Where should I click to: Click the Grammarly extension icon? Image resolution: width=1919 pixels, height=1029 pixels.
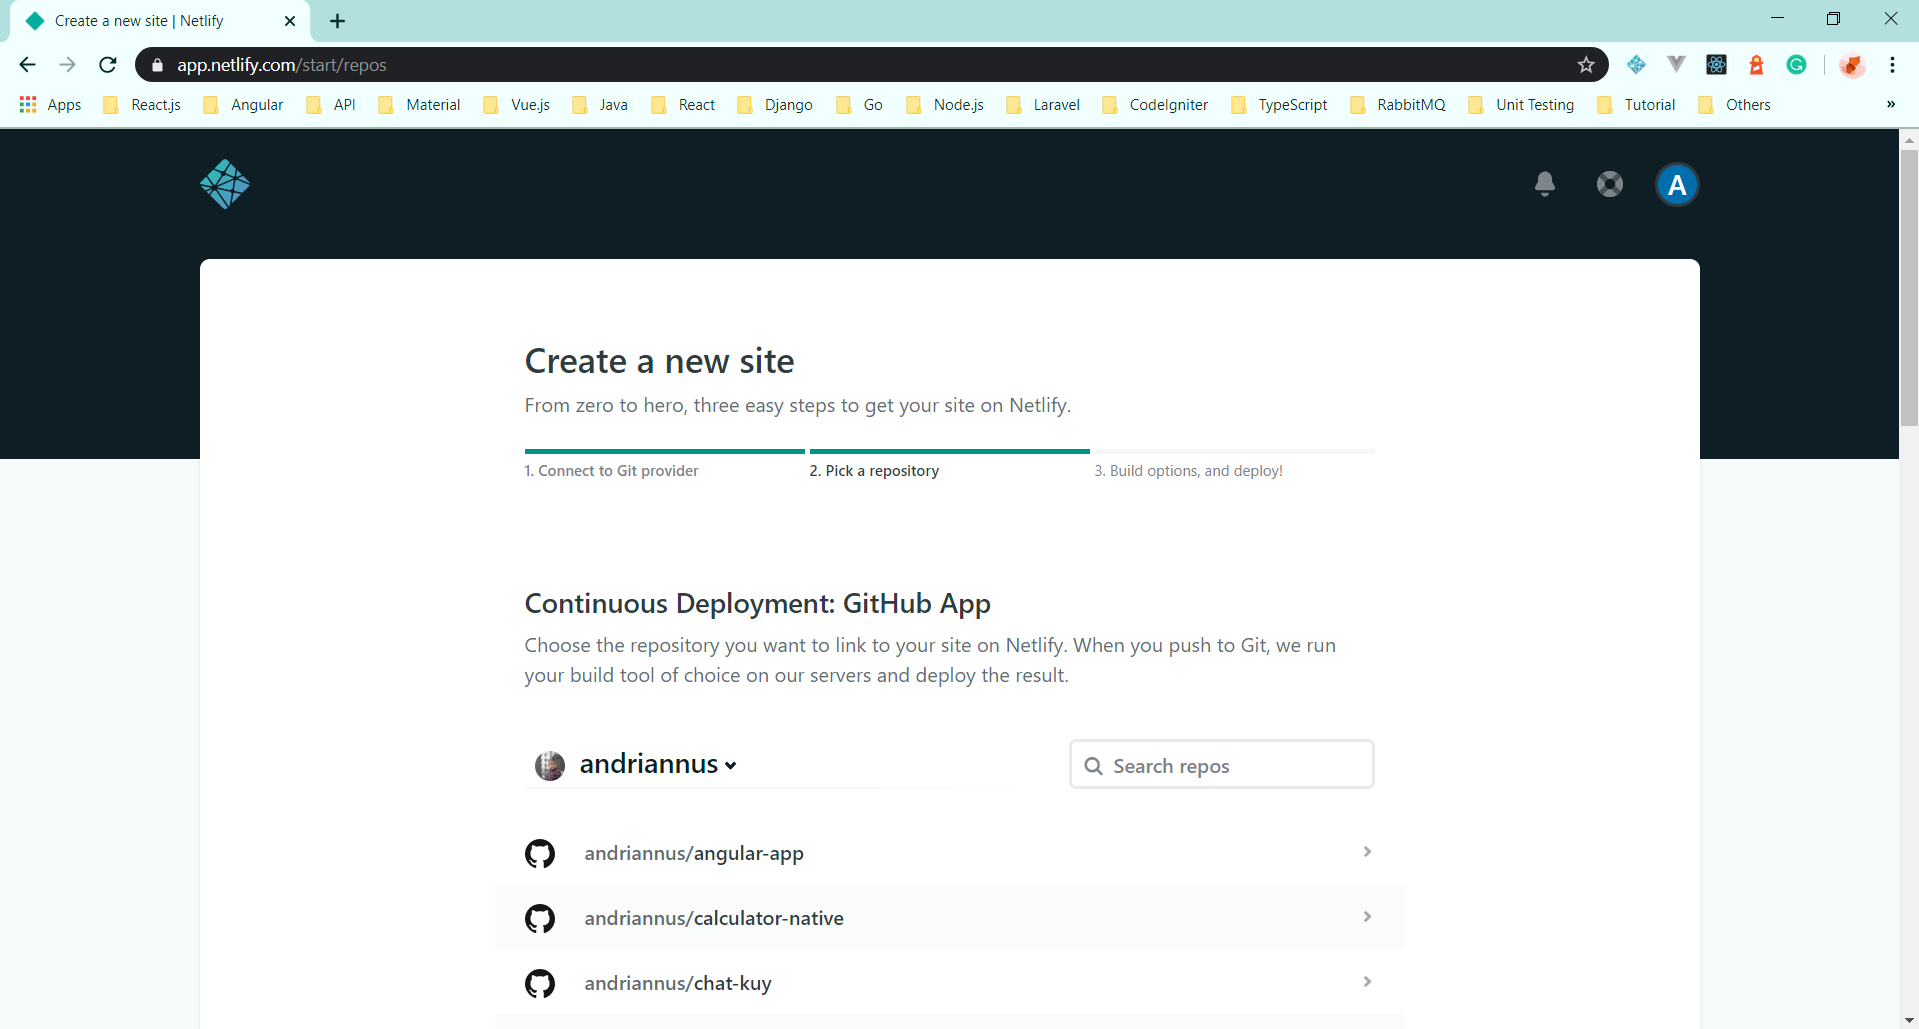[1796, 64]
